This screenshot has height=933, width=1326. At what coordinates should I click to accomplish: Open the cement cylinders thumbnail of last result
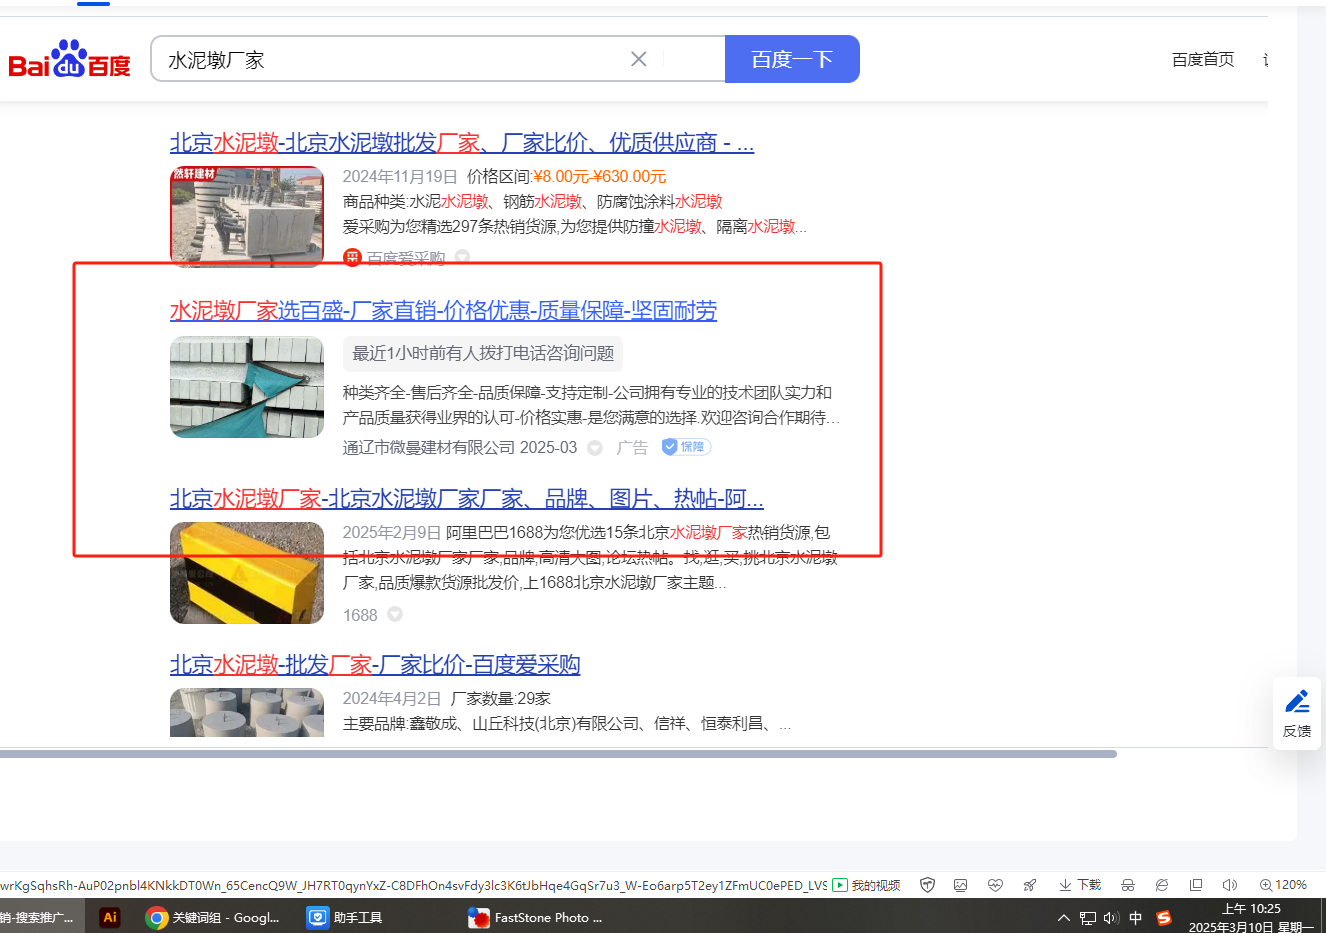pos(247,712)
